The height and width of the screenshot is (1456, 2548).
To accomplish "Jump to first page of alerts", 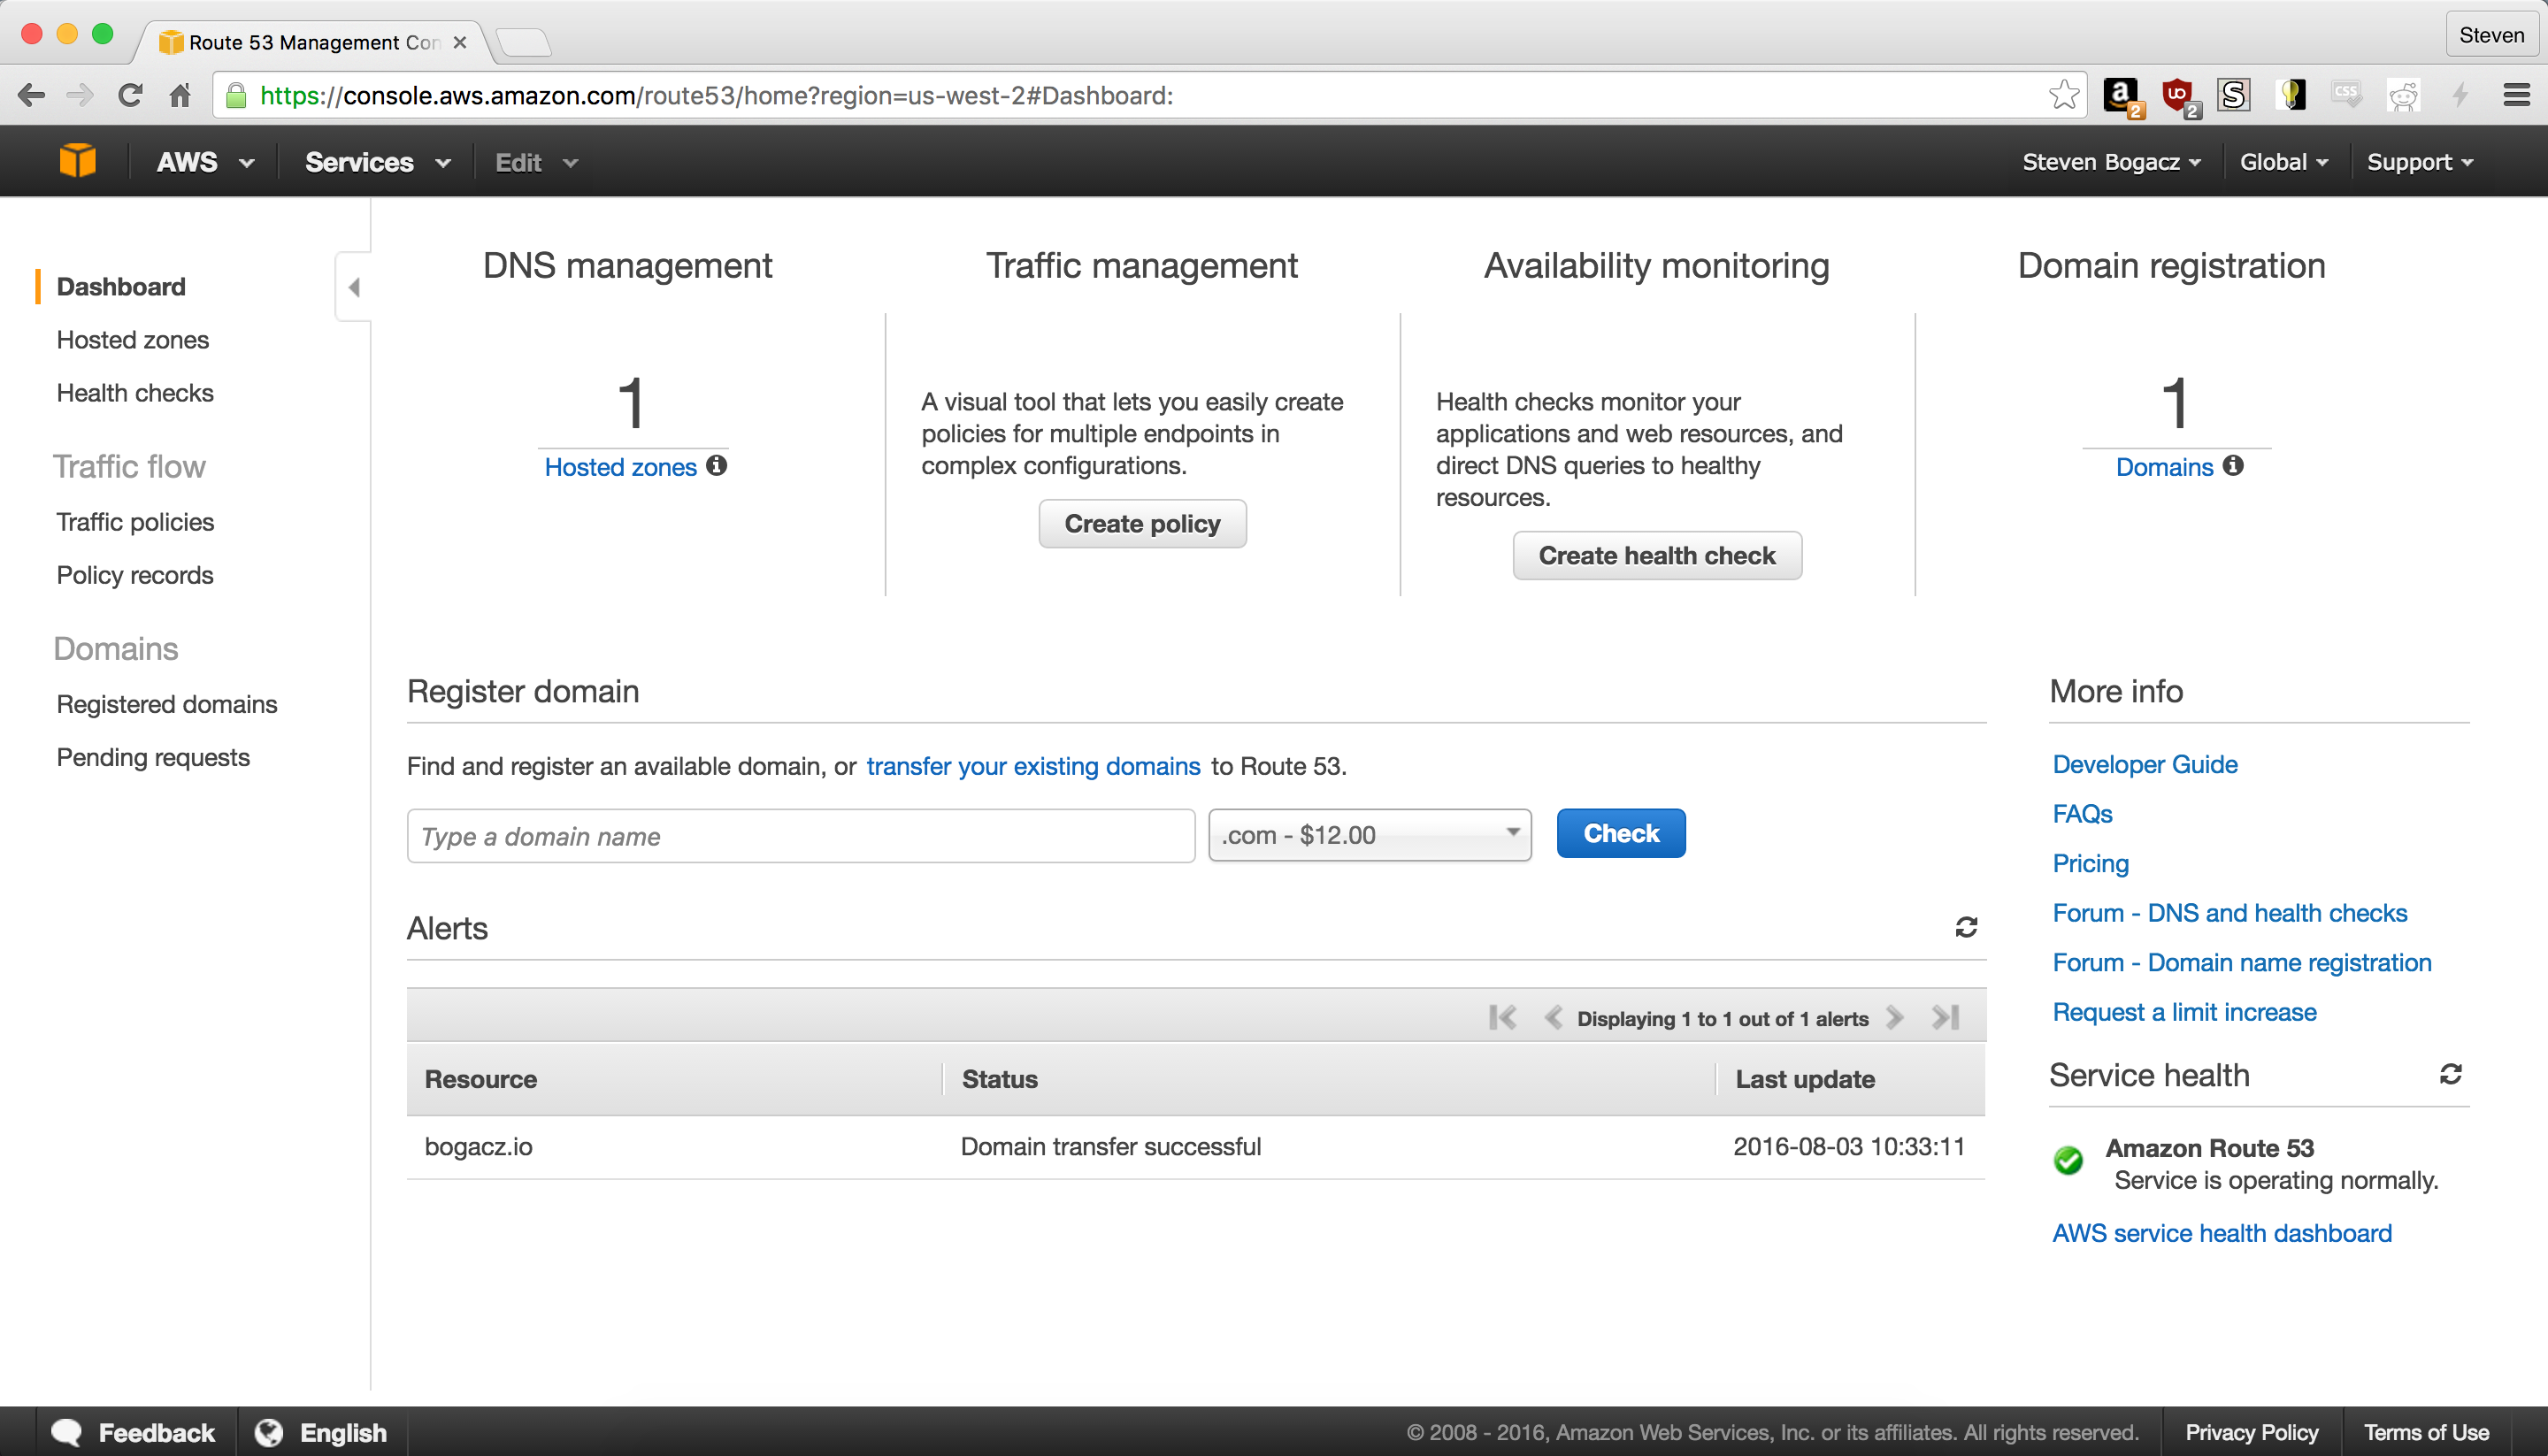I will click(x=1502, y=1018).
